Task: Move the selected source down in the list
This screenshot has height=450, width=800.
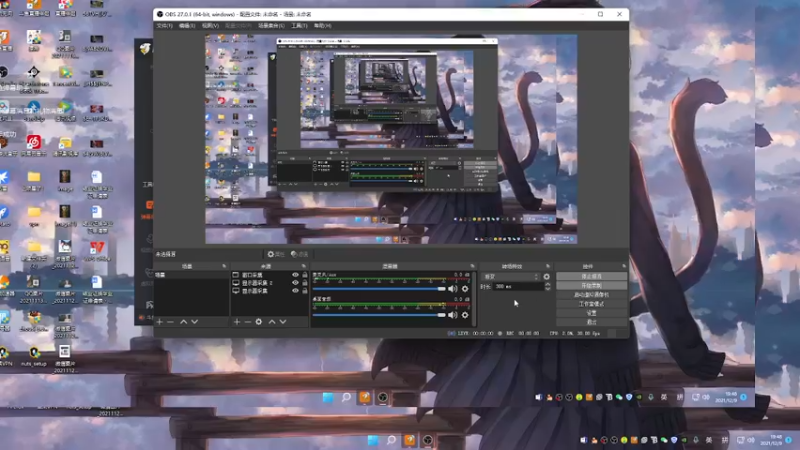Action: pos(283,322)
